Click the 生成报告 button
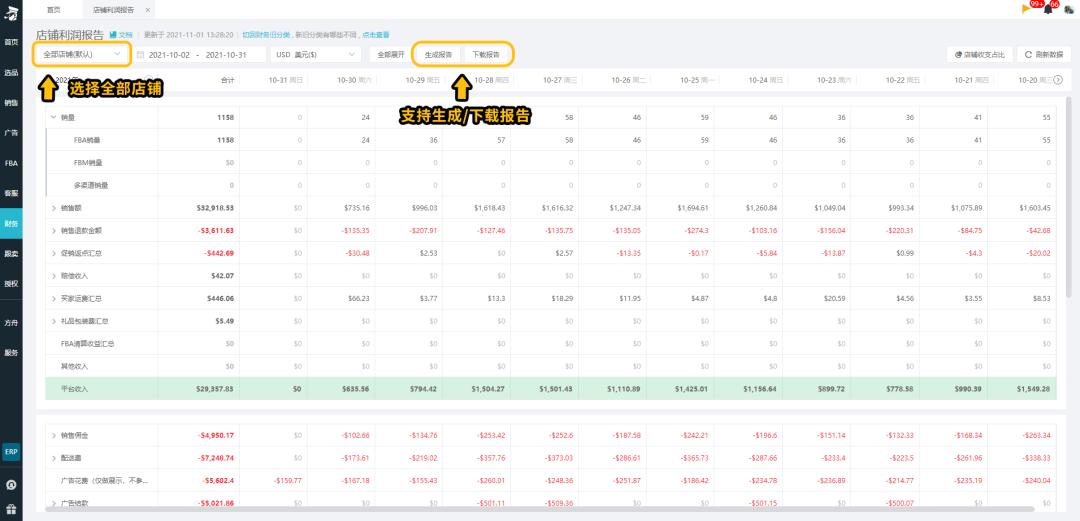Image resolution: width=1080 pixels, height=521 pixels. click(438, 54)
